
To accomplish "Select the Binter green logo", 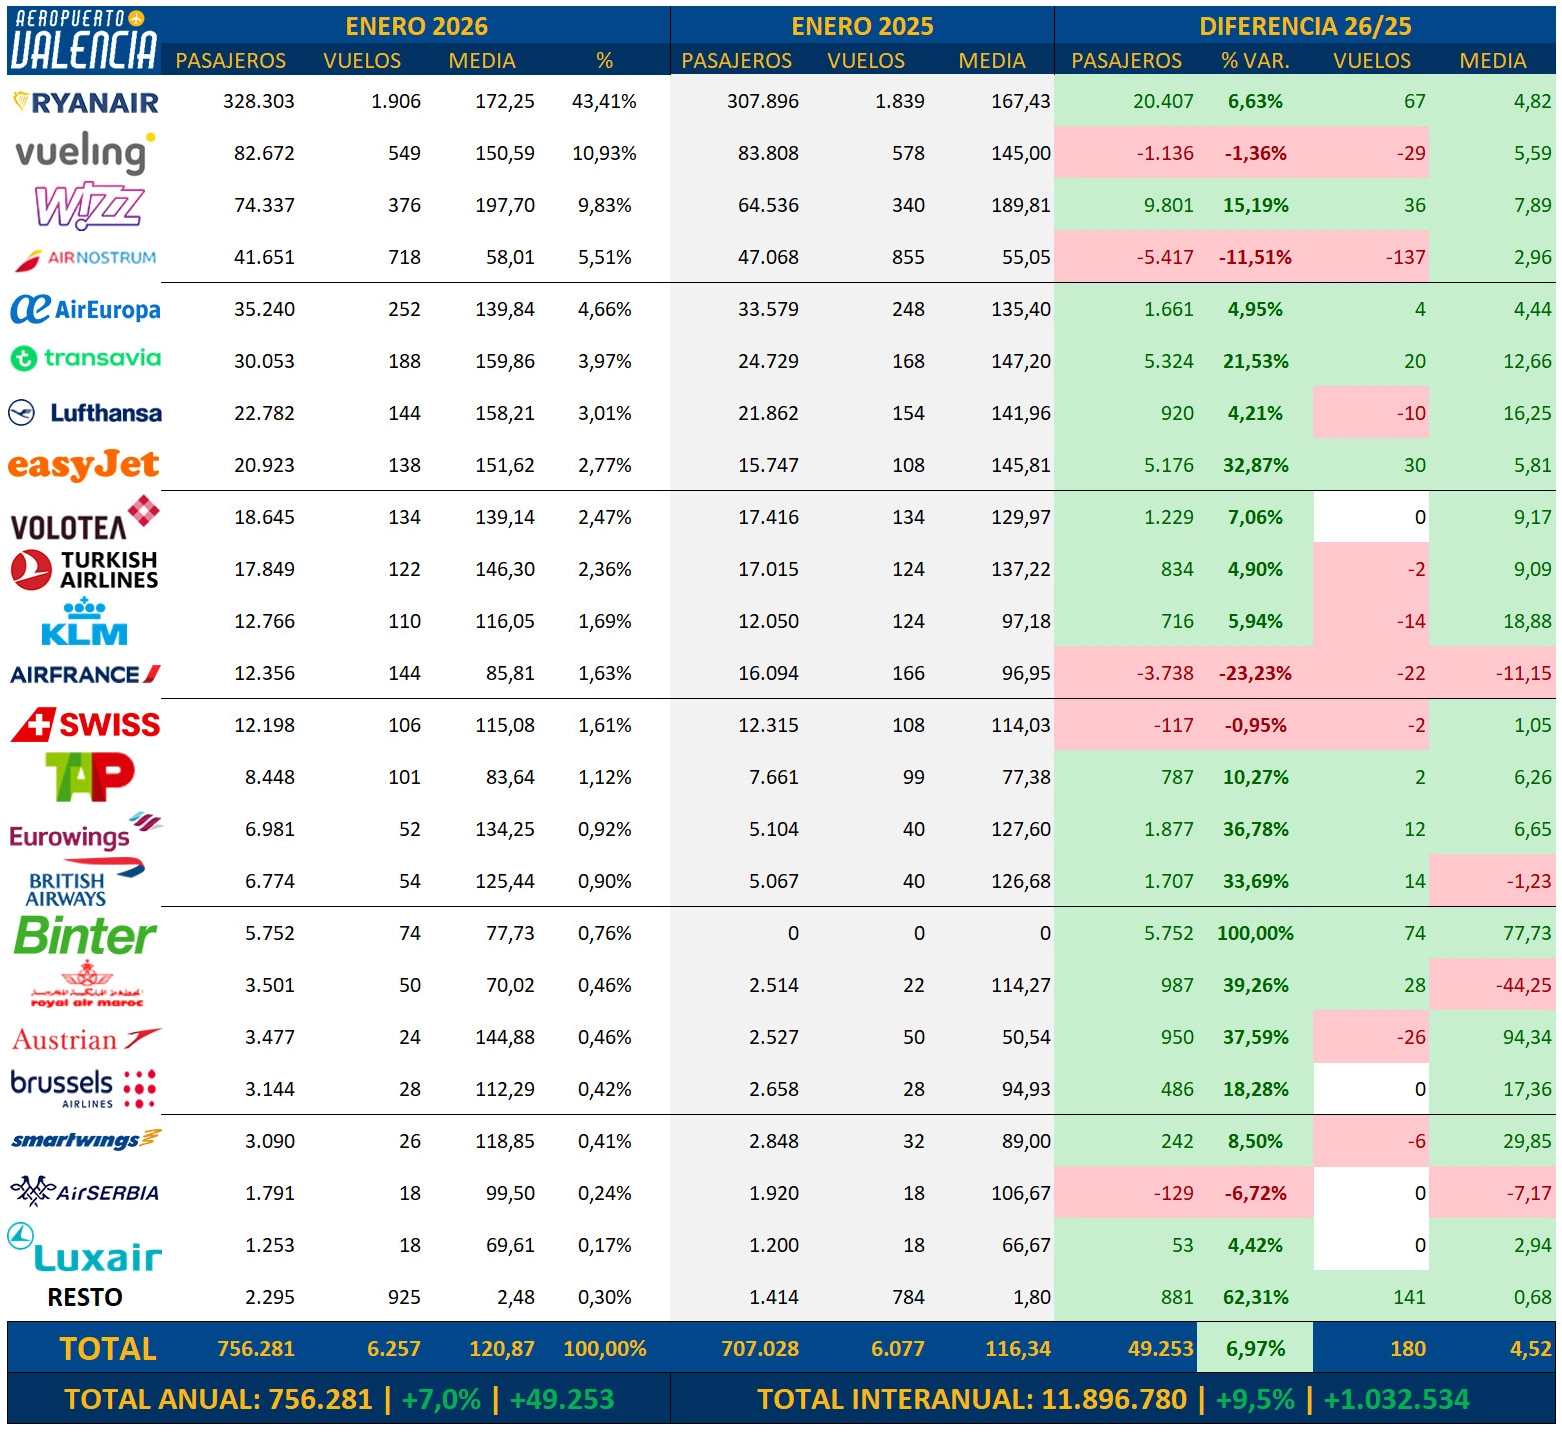I will click(85, 935).
